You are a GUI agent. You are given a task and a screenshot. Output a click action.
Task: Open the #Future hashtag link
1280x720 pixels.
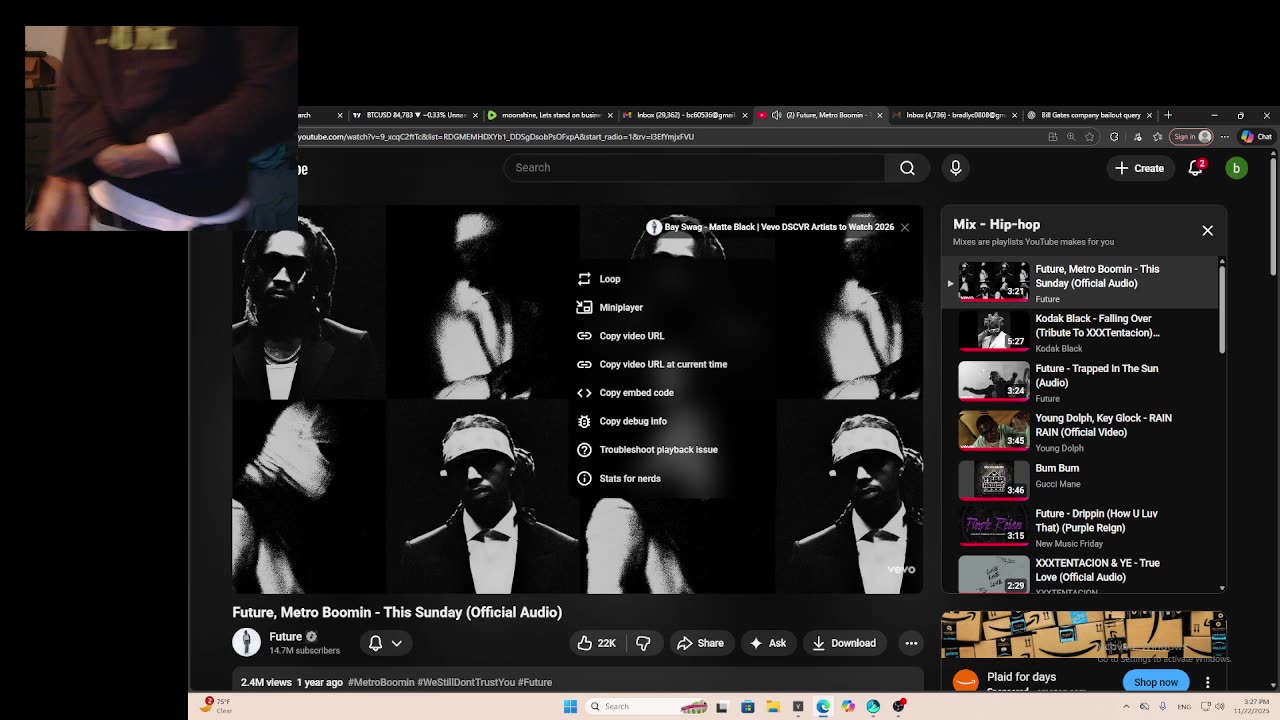pos(535,682)
